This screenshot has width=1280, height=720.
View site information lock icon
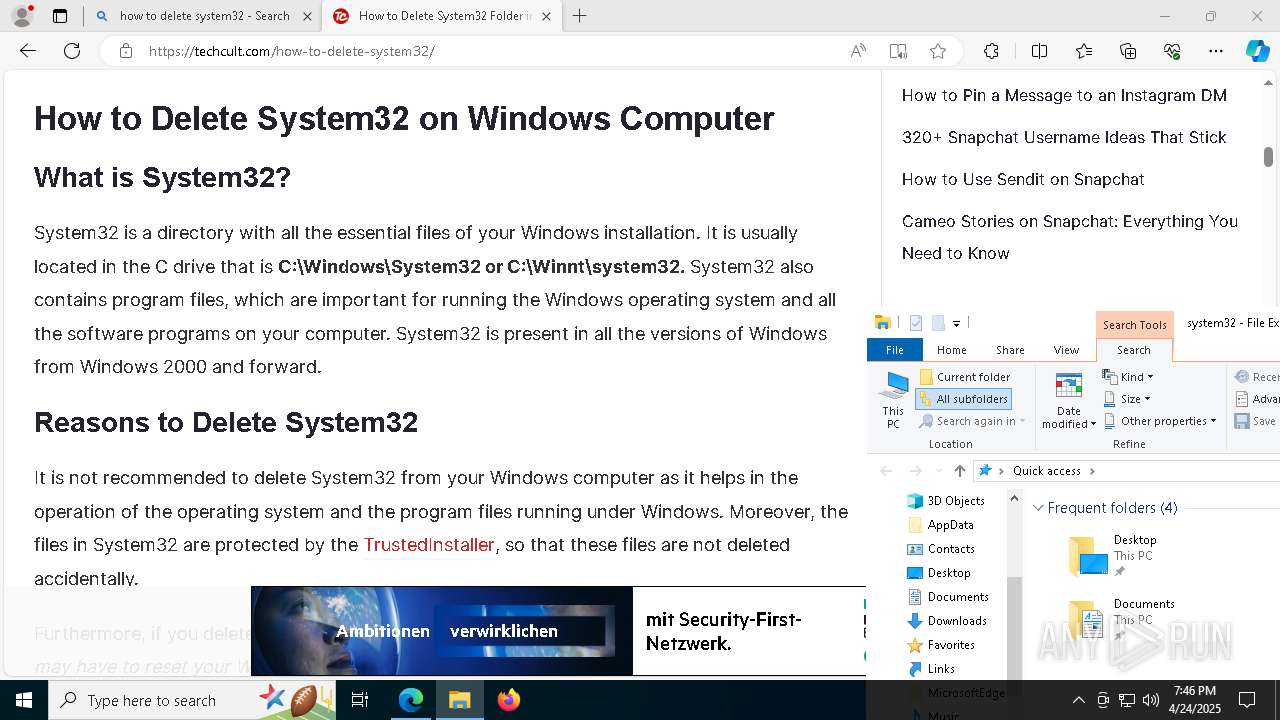126,51
